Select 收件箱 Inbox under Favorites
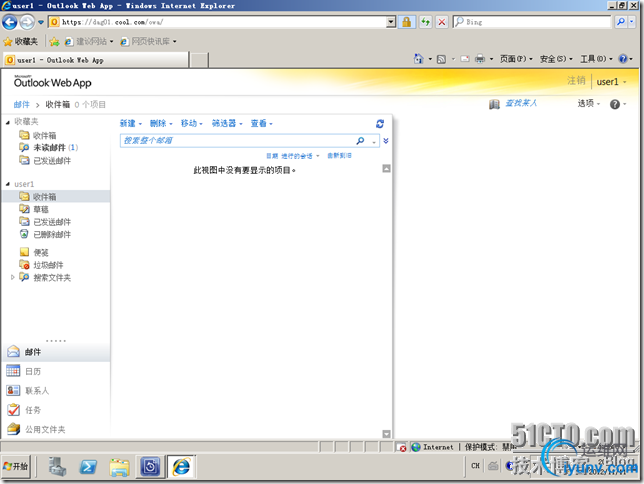 pyautogui.click(x=44, y=135)
